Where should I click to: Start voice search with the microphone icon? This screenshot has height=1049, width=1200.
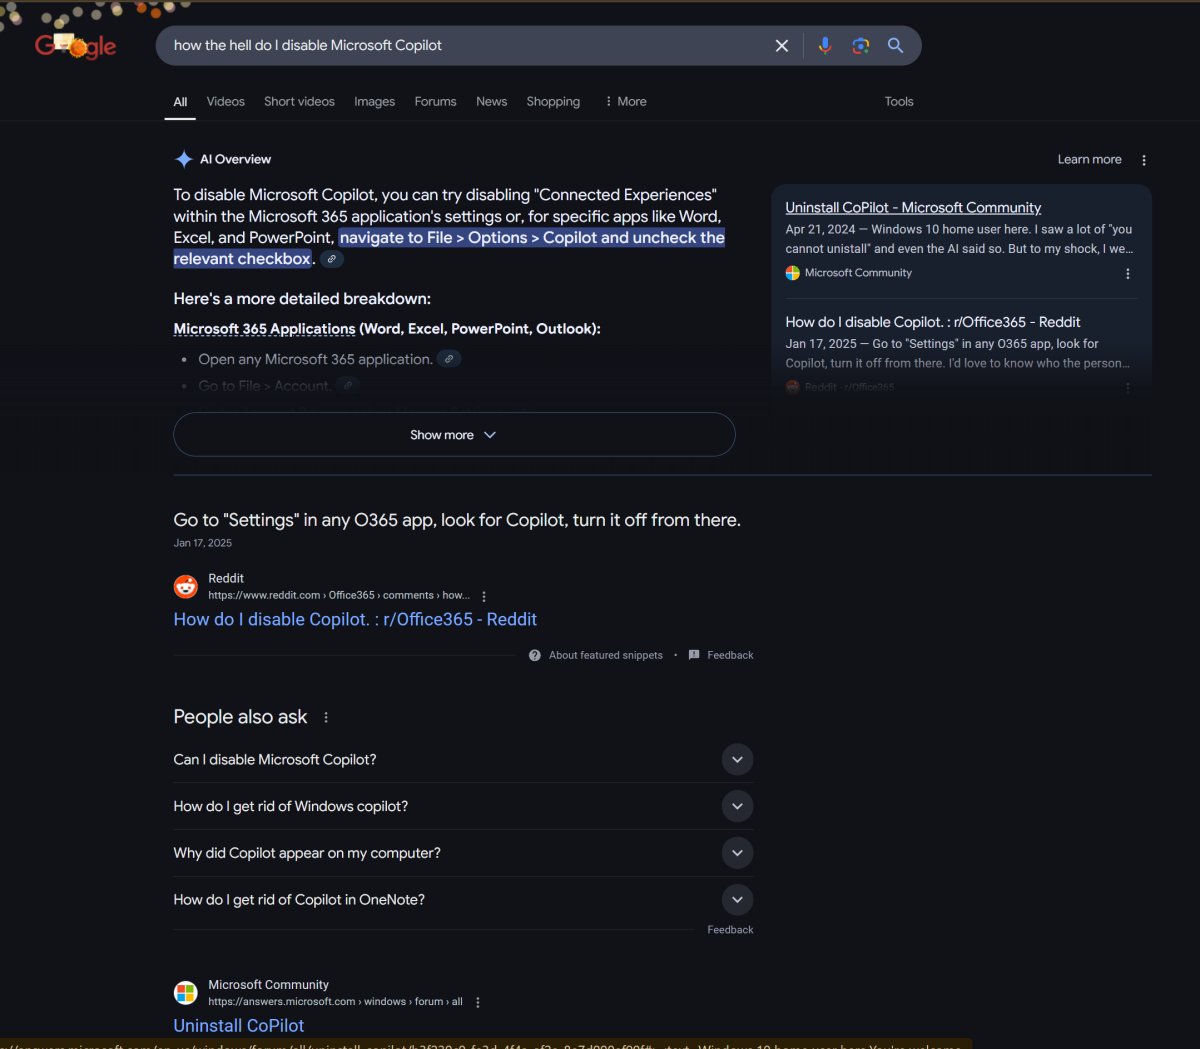tap(825, 45)
